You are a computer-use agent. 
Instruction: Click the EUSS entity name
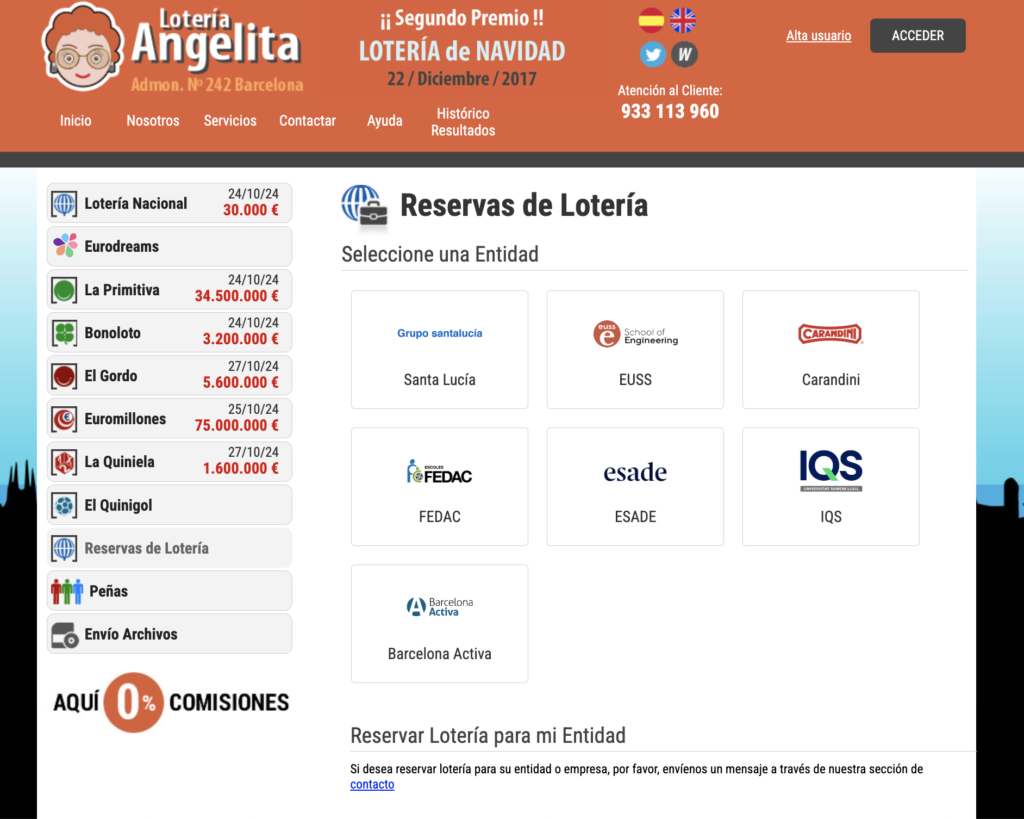(635, 380)
